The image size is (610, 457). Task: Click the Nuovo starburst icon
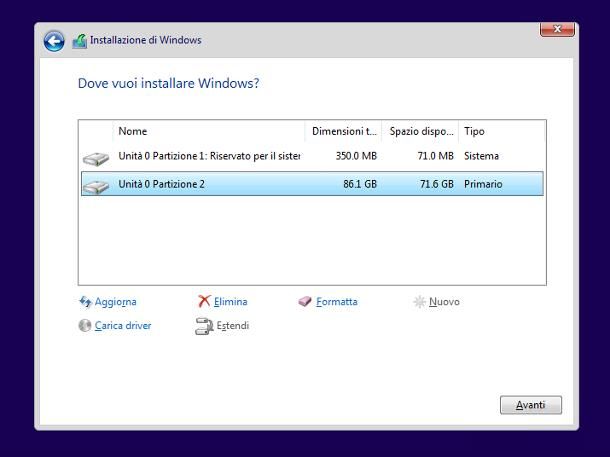(x=419, y=301)
